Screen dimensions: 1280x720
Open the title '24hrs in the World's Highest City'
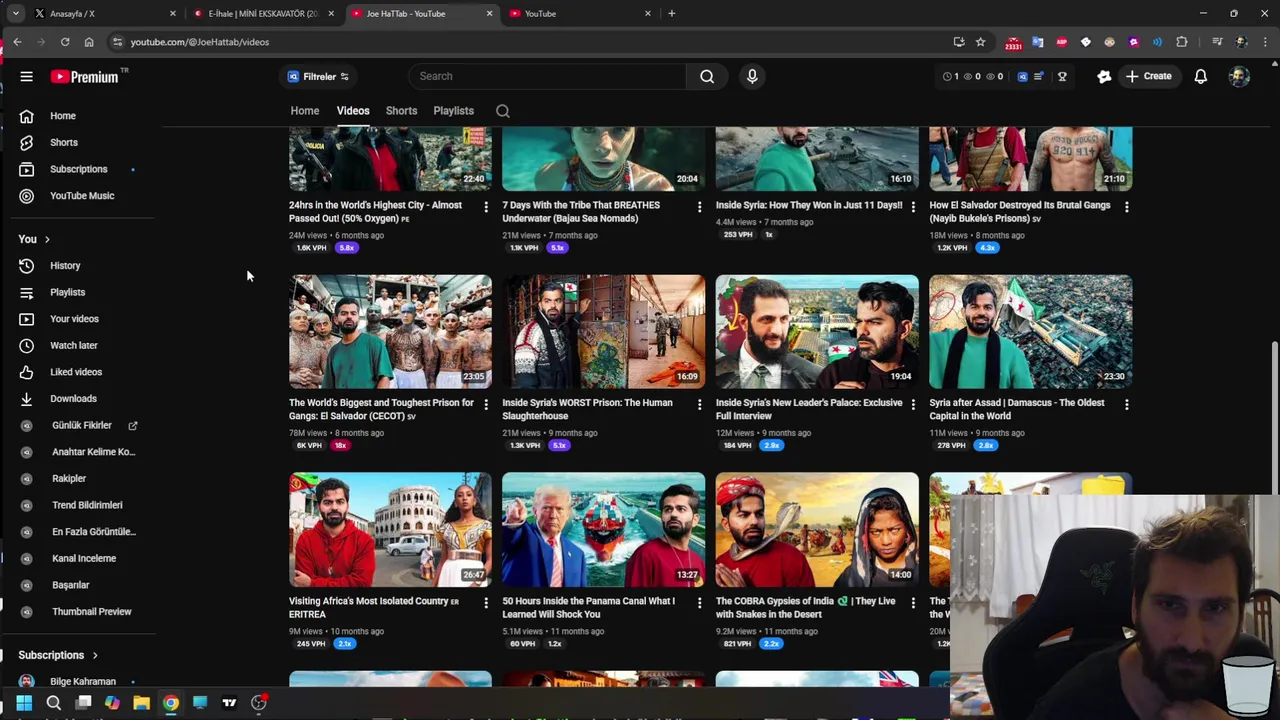[x=375, y=212]
